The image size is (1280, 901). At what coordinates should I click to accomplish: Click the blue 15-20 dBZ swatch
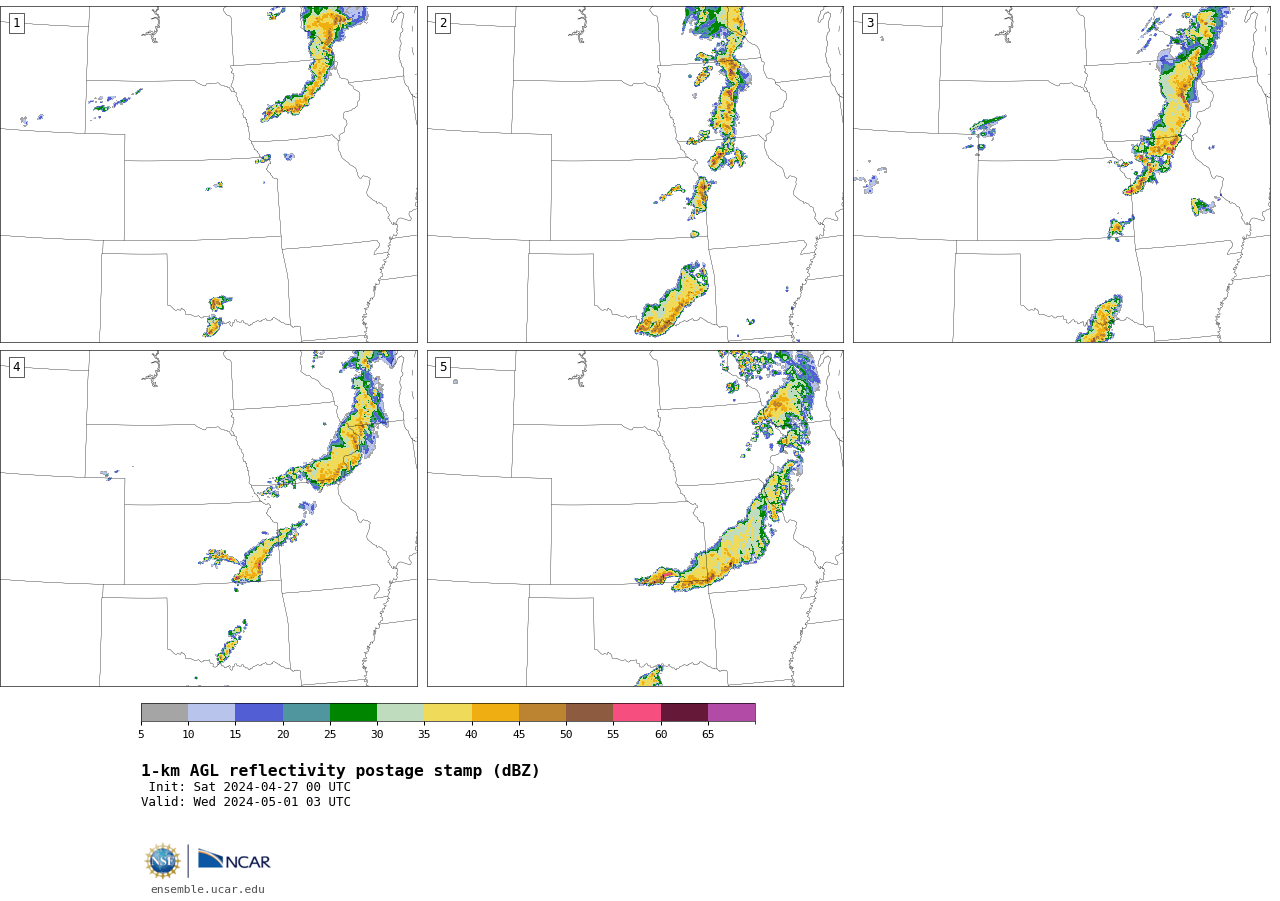[x=259, y=712]
